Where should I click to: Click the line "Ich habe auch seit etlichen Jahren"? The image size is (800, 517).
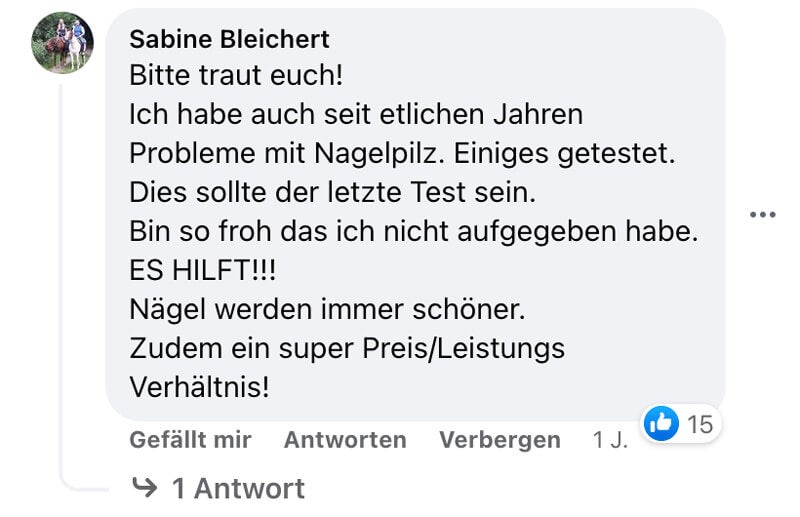point(356,114)
